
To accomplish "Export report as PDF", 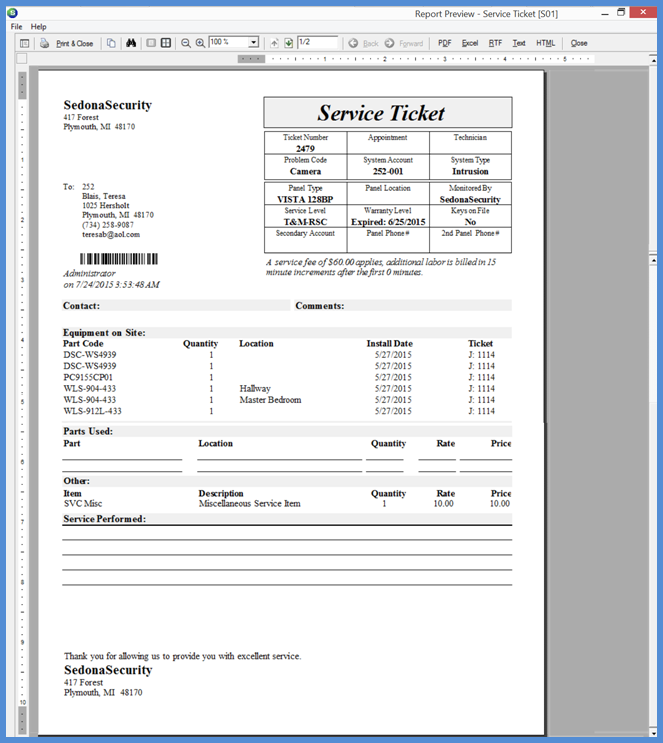I will [445, 43].
